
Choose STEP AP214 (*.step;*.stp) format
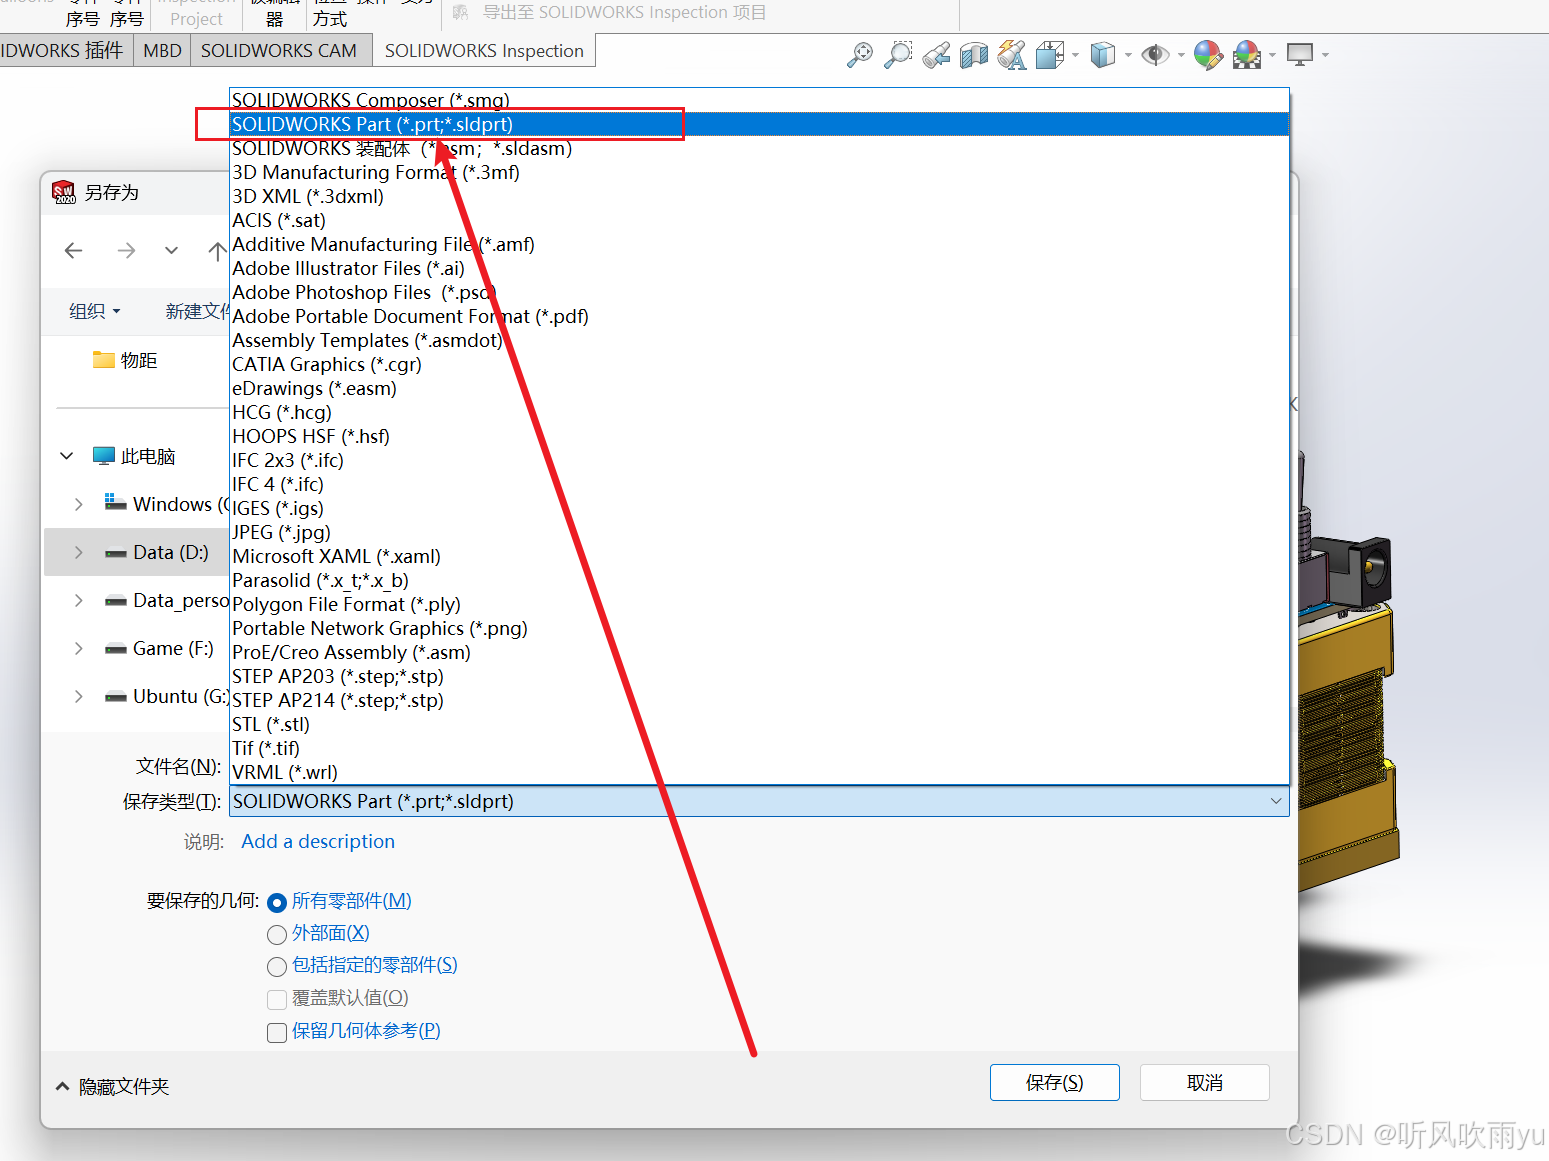tap(759, 700)
